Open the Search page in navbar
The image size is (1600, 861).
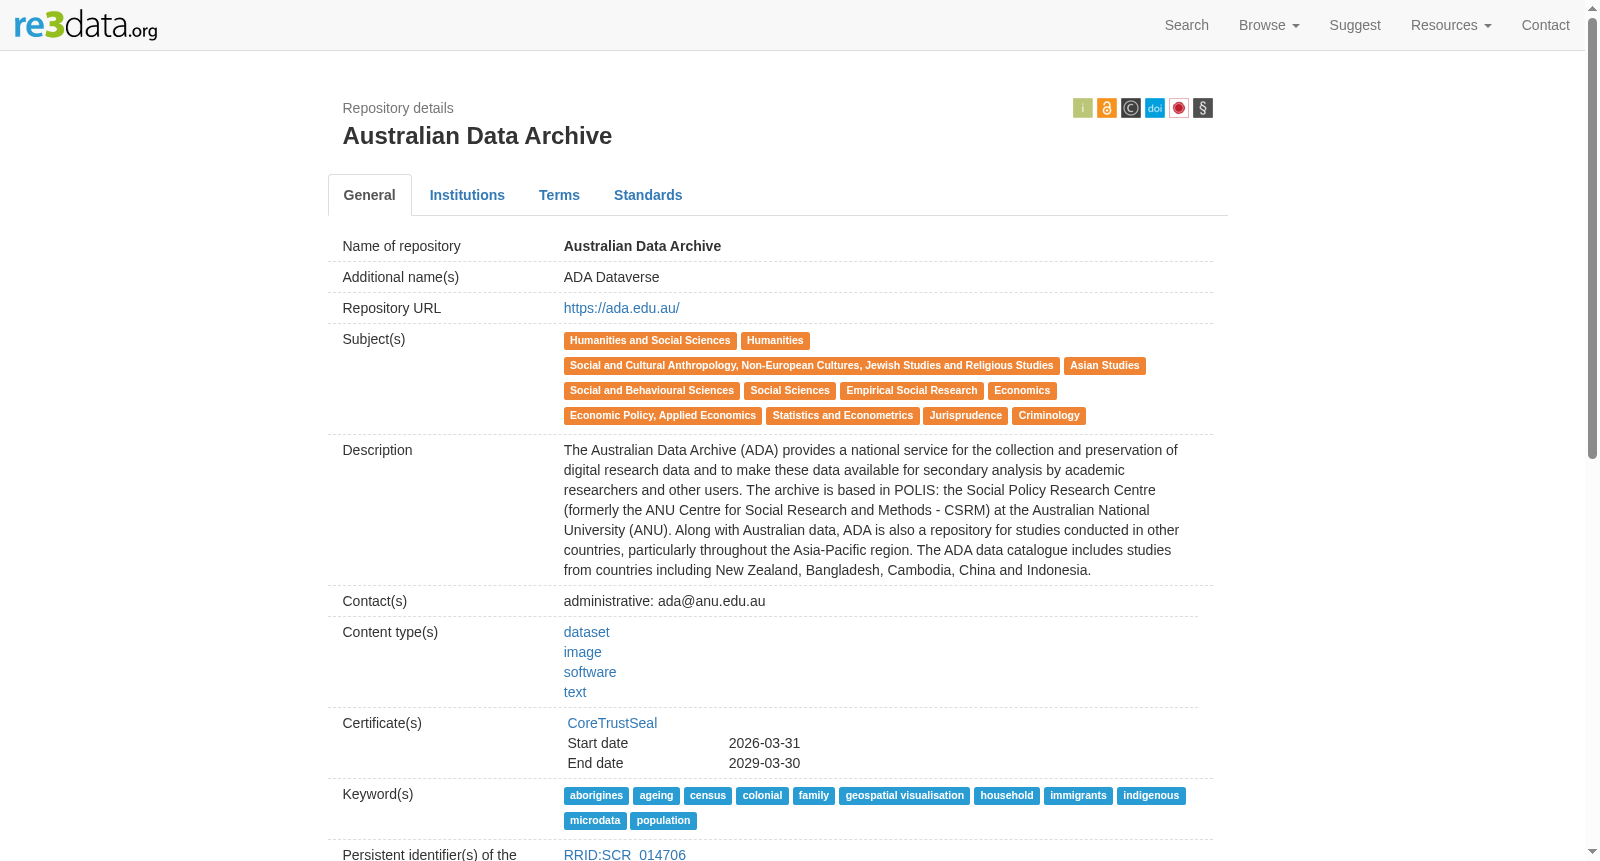tap(1187, 25)
